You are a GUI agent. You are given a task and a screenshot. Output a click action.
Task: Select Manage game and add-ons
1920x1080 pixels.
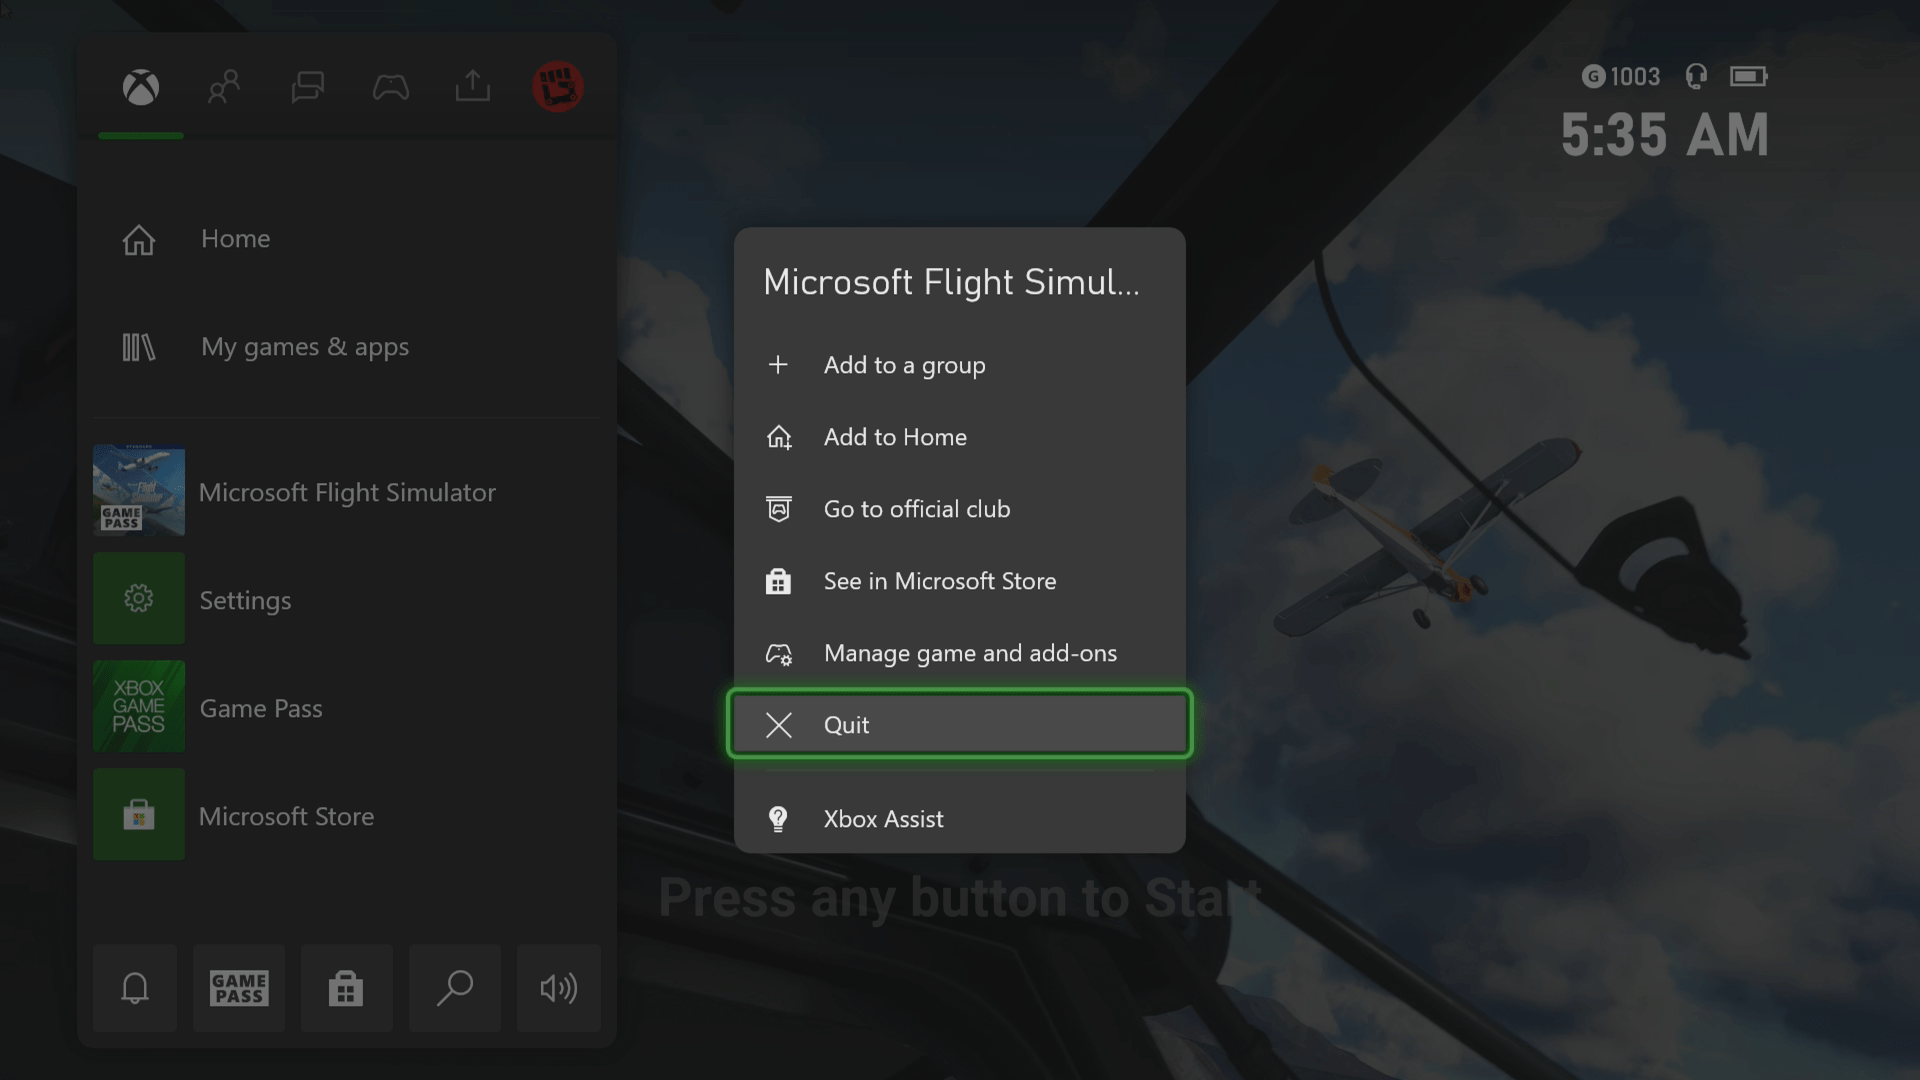pyautogui.click(x=970, y=653)
